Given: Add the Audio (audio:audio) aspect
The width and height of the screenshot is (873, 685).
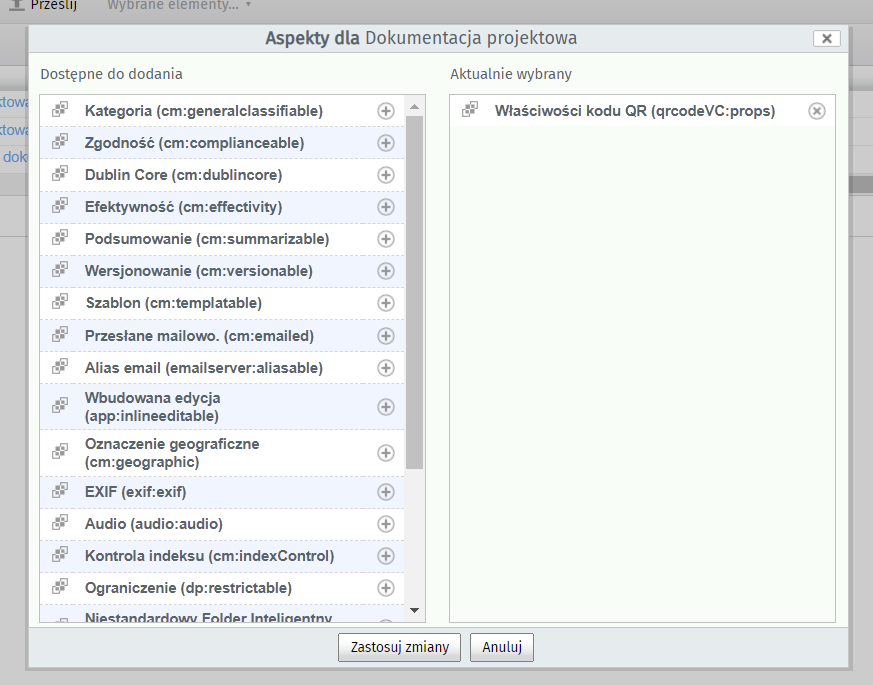Looking at the screenshot, I should pyautogui.click(x=385, y=524).
